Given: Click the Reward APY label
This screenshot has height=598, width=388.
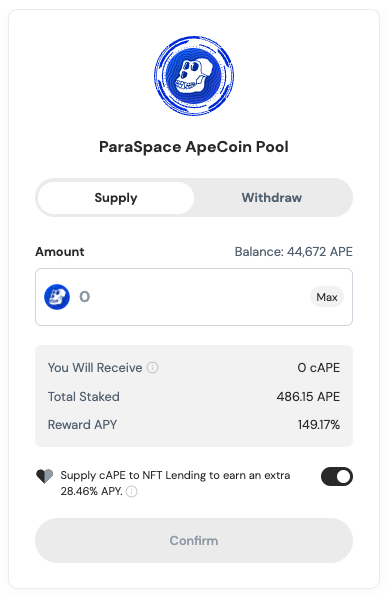Looking at the screenshot, I should click(82, 424).
